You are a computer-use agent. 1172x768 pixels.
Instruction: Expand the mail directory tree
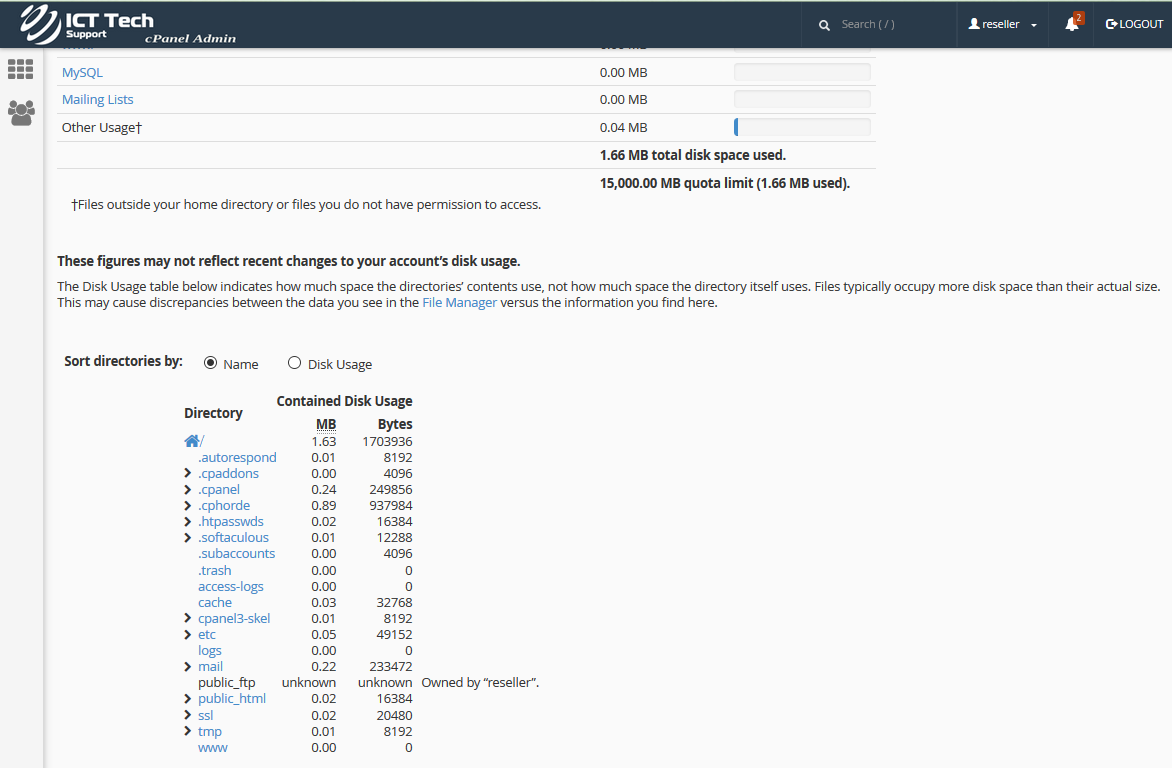point(188,667)
